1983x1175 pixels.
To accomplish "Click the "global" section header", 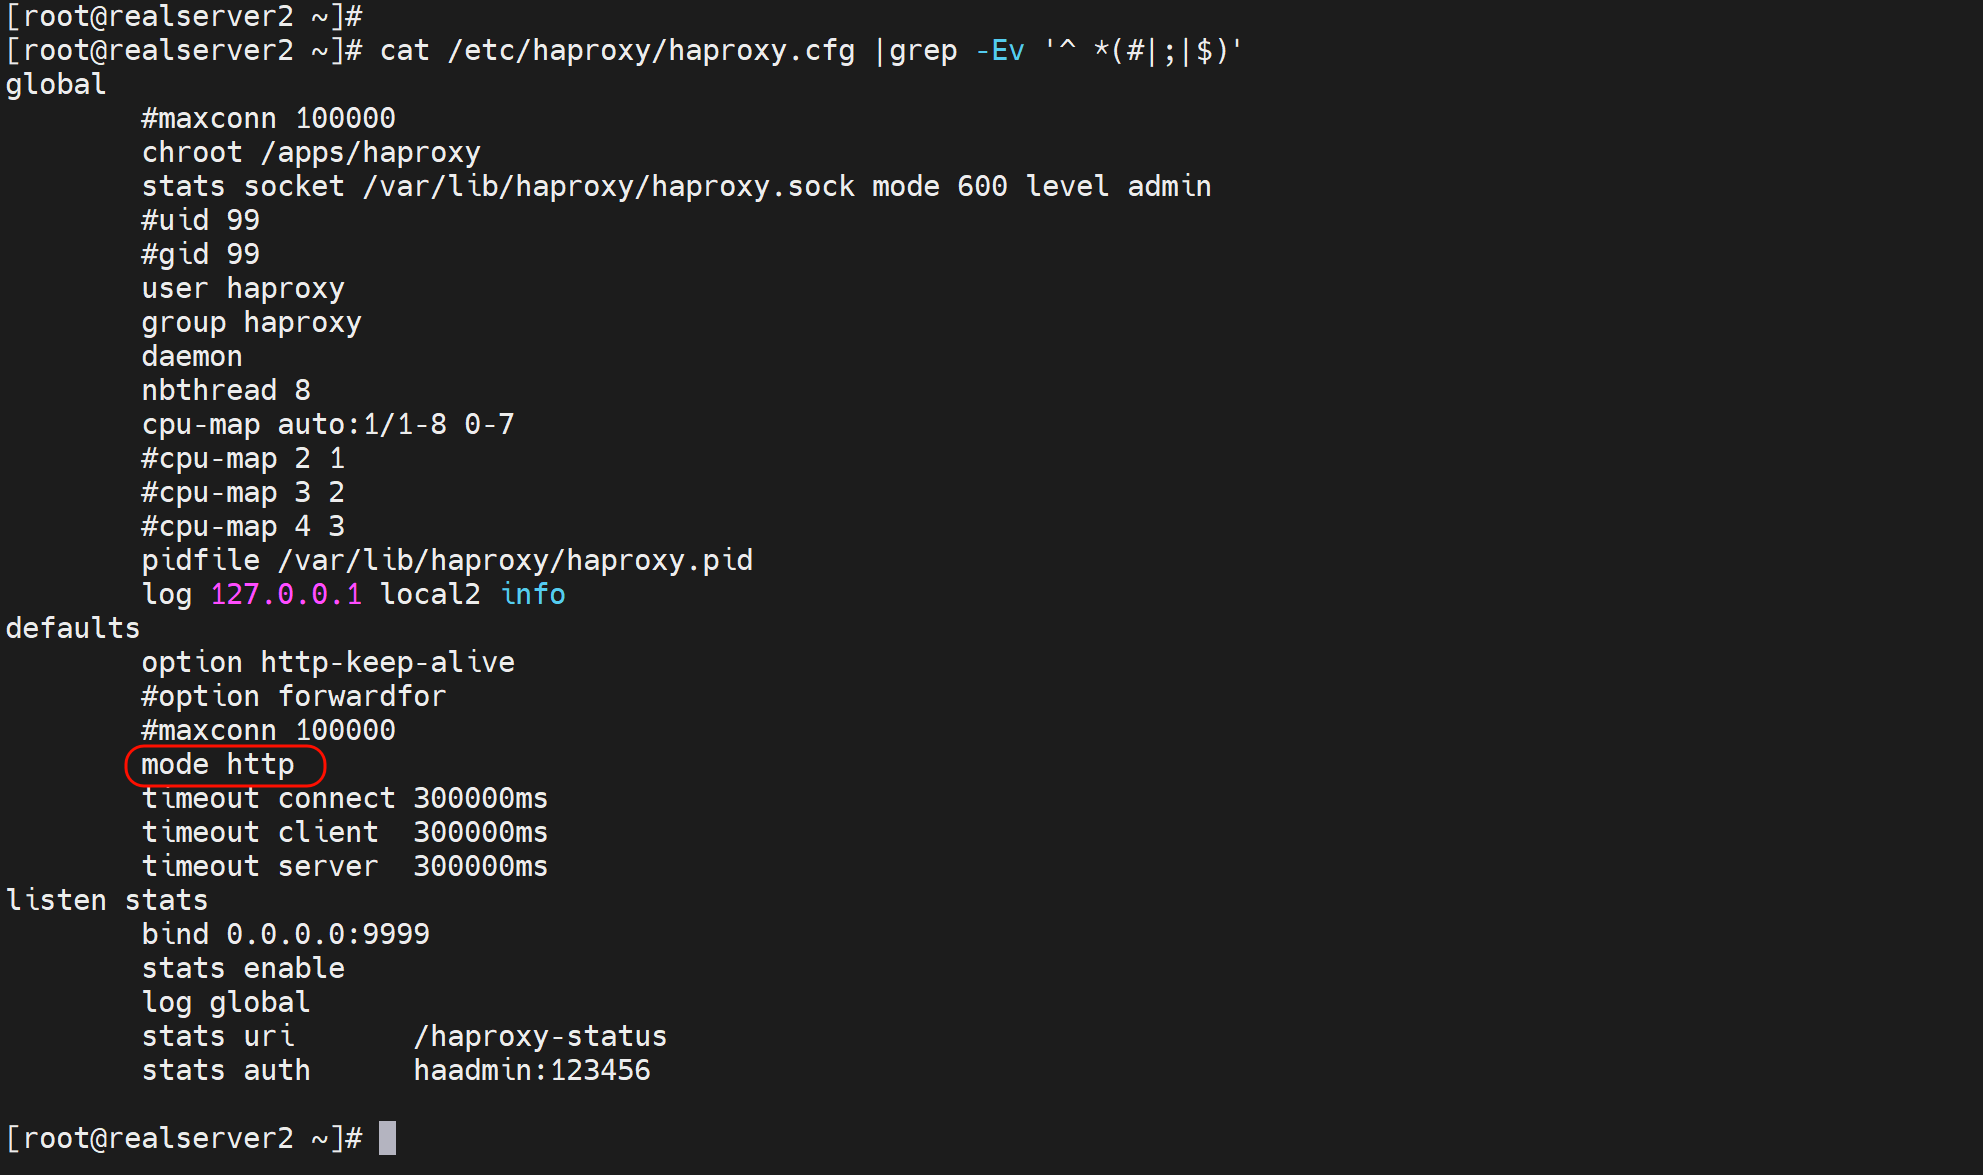I will pos(56,85).
